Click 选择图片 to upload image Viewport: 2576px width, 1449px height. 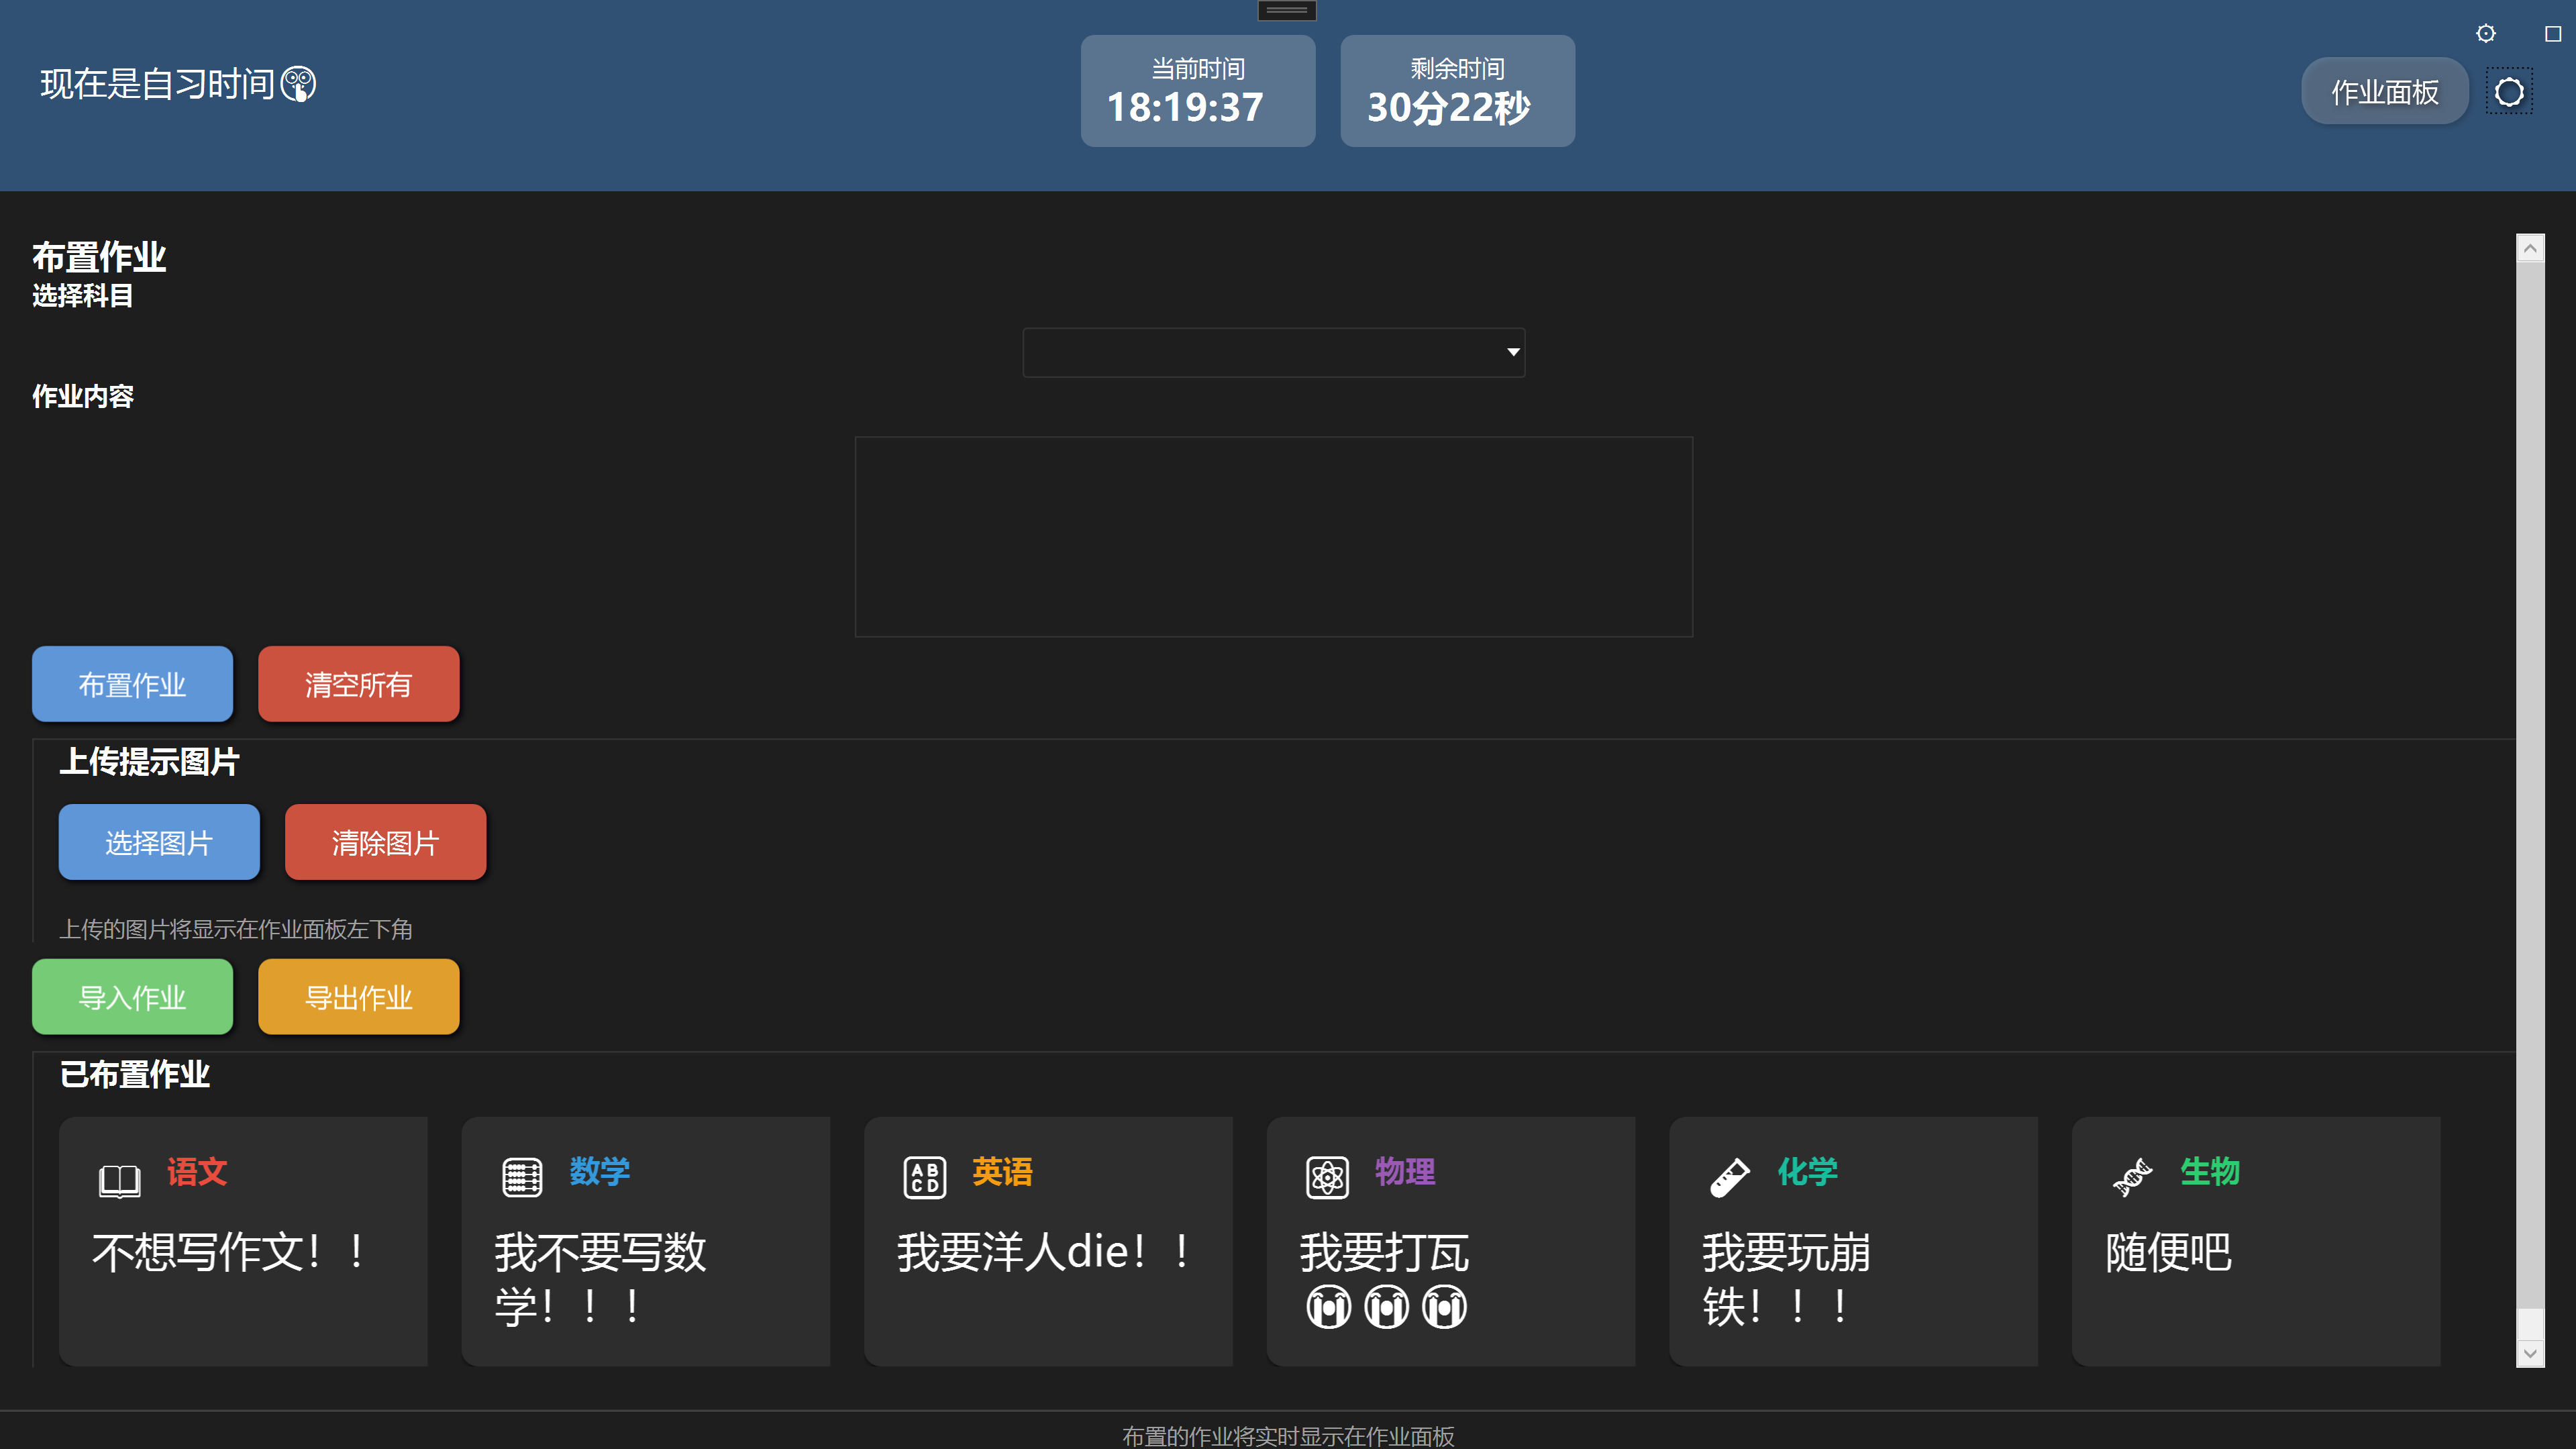click(159, 842)
